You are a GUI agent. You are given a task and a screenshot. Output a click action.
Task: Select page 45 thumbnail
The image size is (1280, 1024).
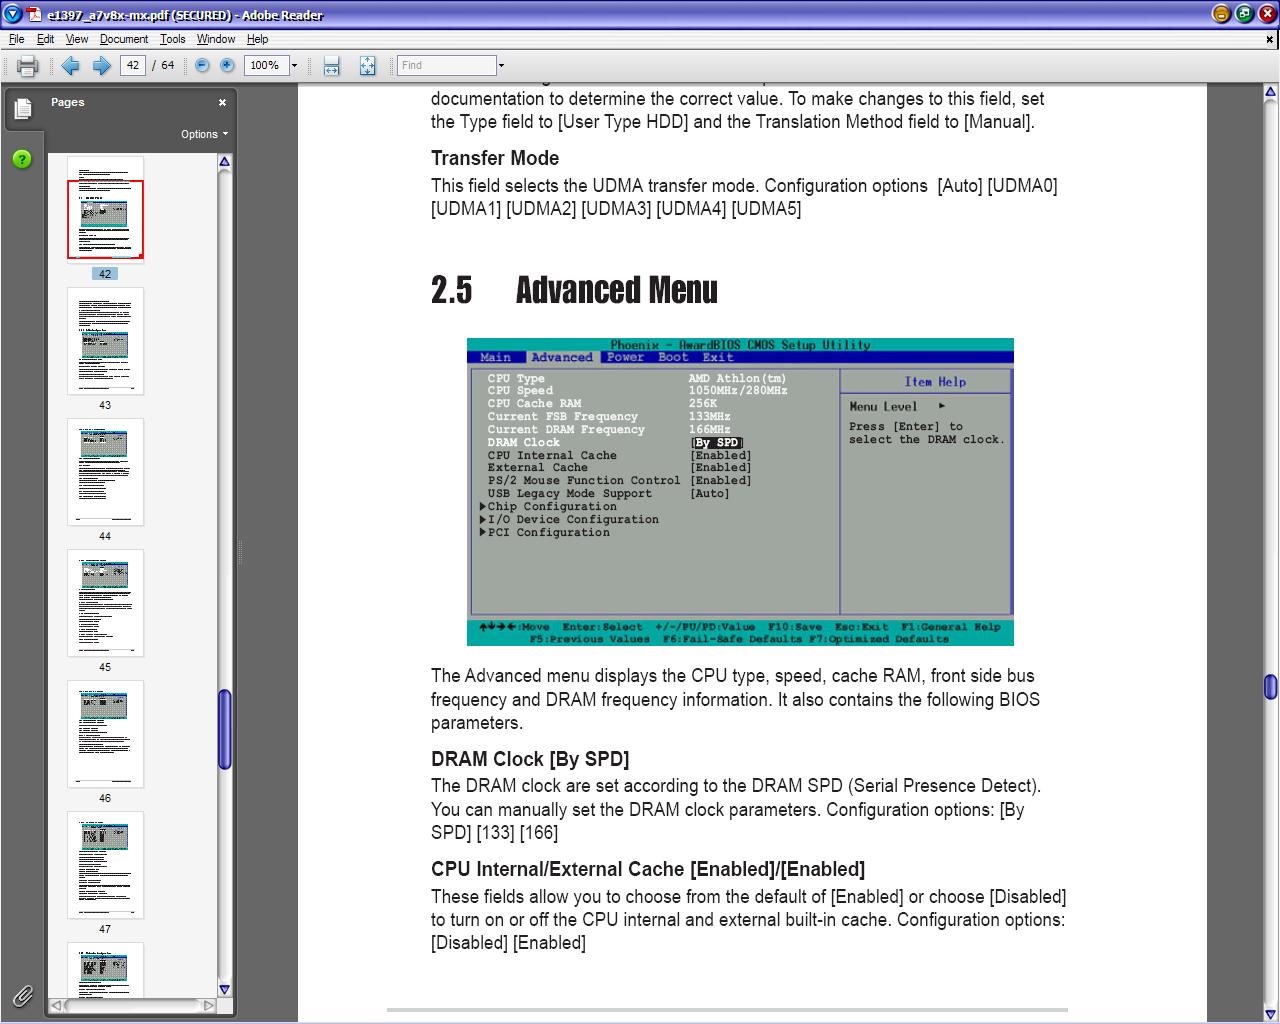pyautogui.click(x=105, y=603)
